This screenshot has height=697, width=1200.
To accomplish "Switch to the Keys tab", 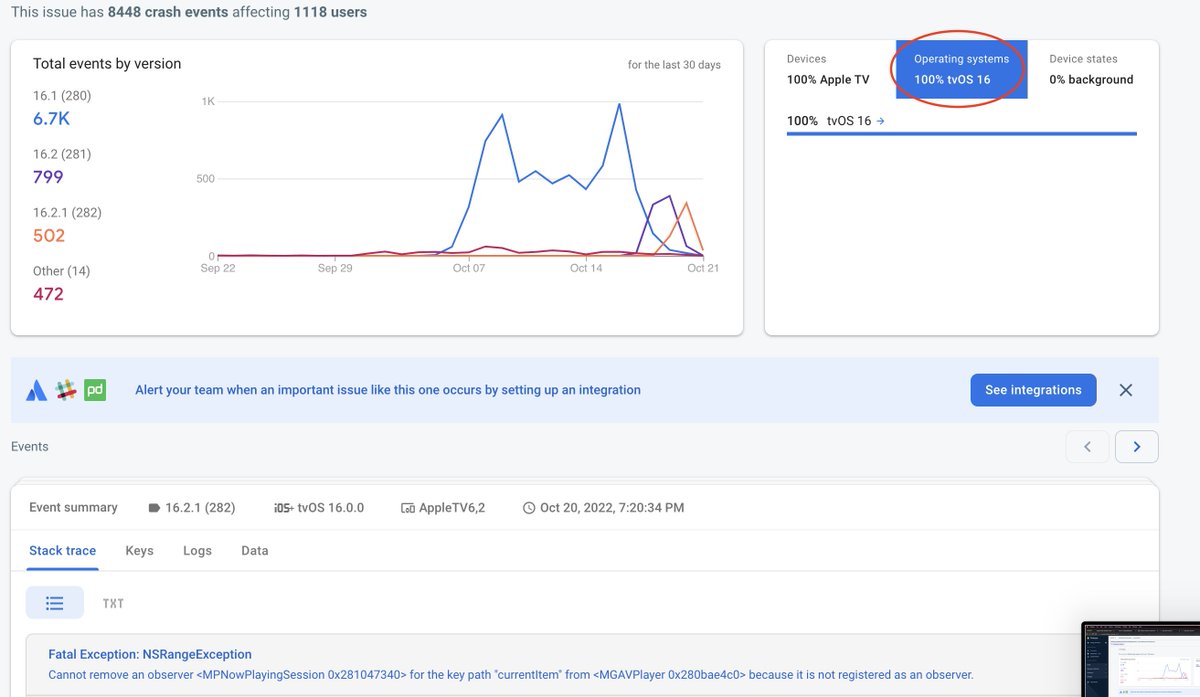I will pos(139,551).
